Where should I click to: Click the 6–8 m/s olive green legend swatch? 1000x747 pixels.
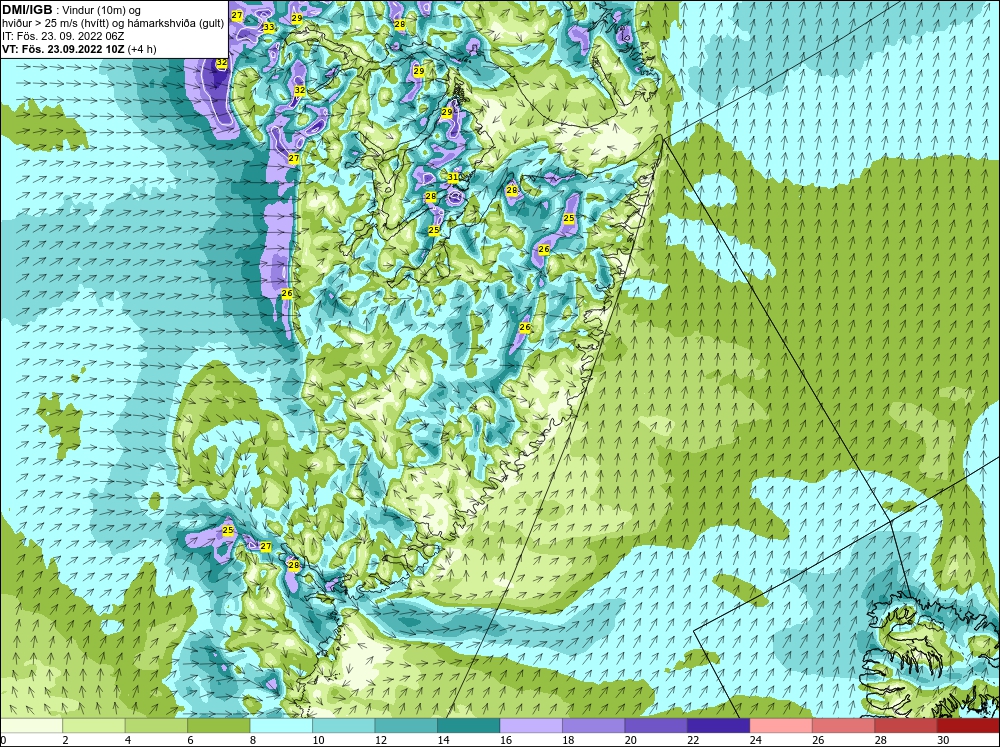219,725
